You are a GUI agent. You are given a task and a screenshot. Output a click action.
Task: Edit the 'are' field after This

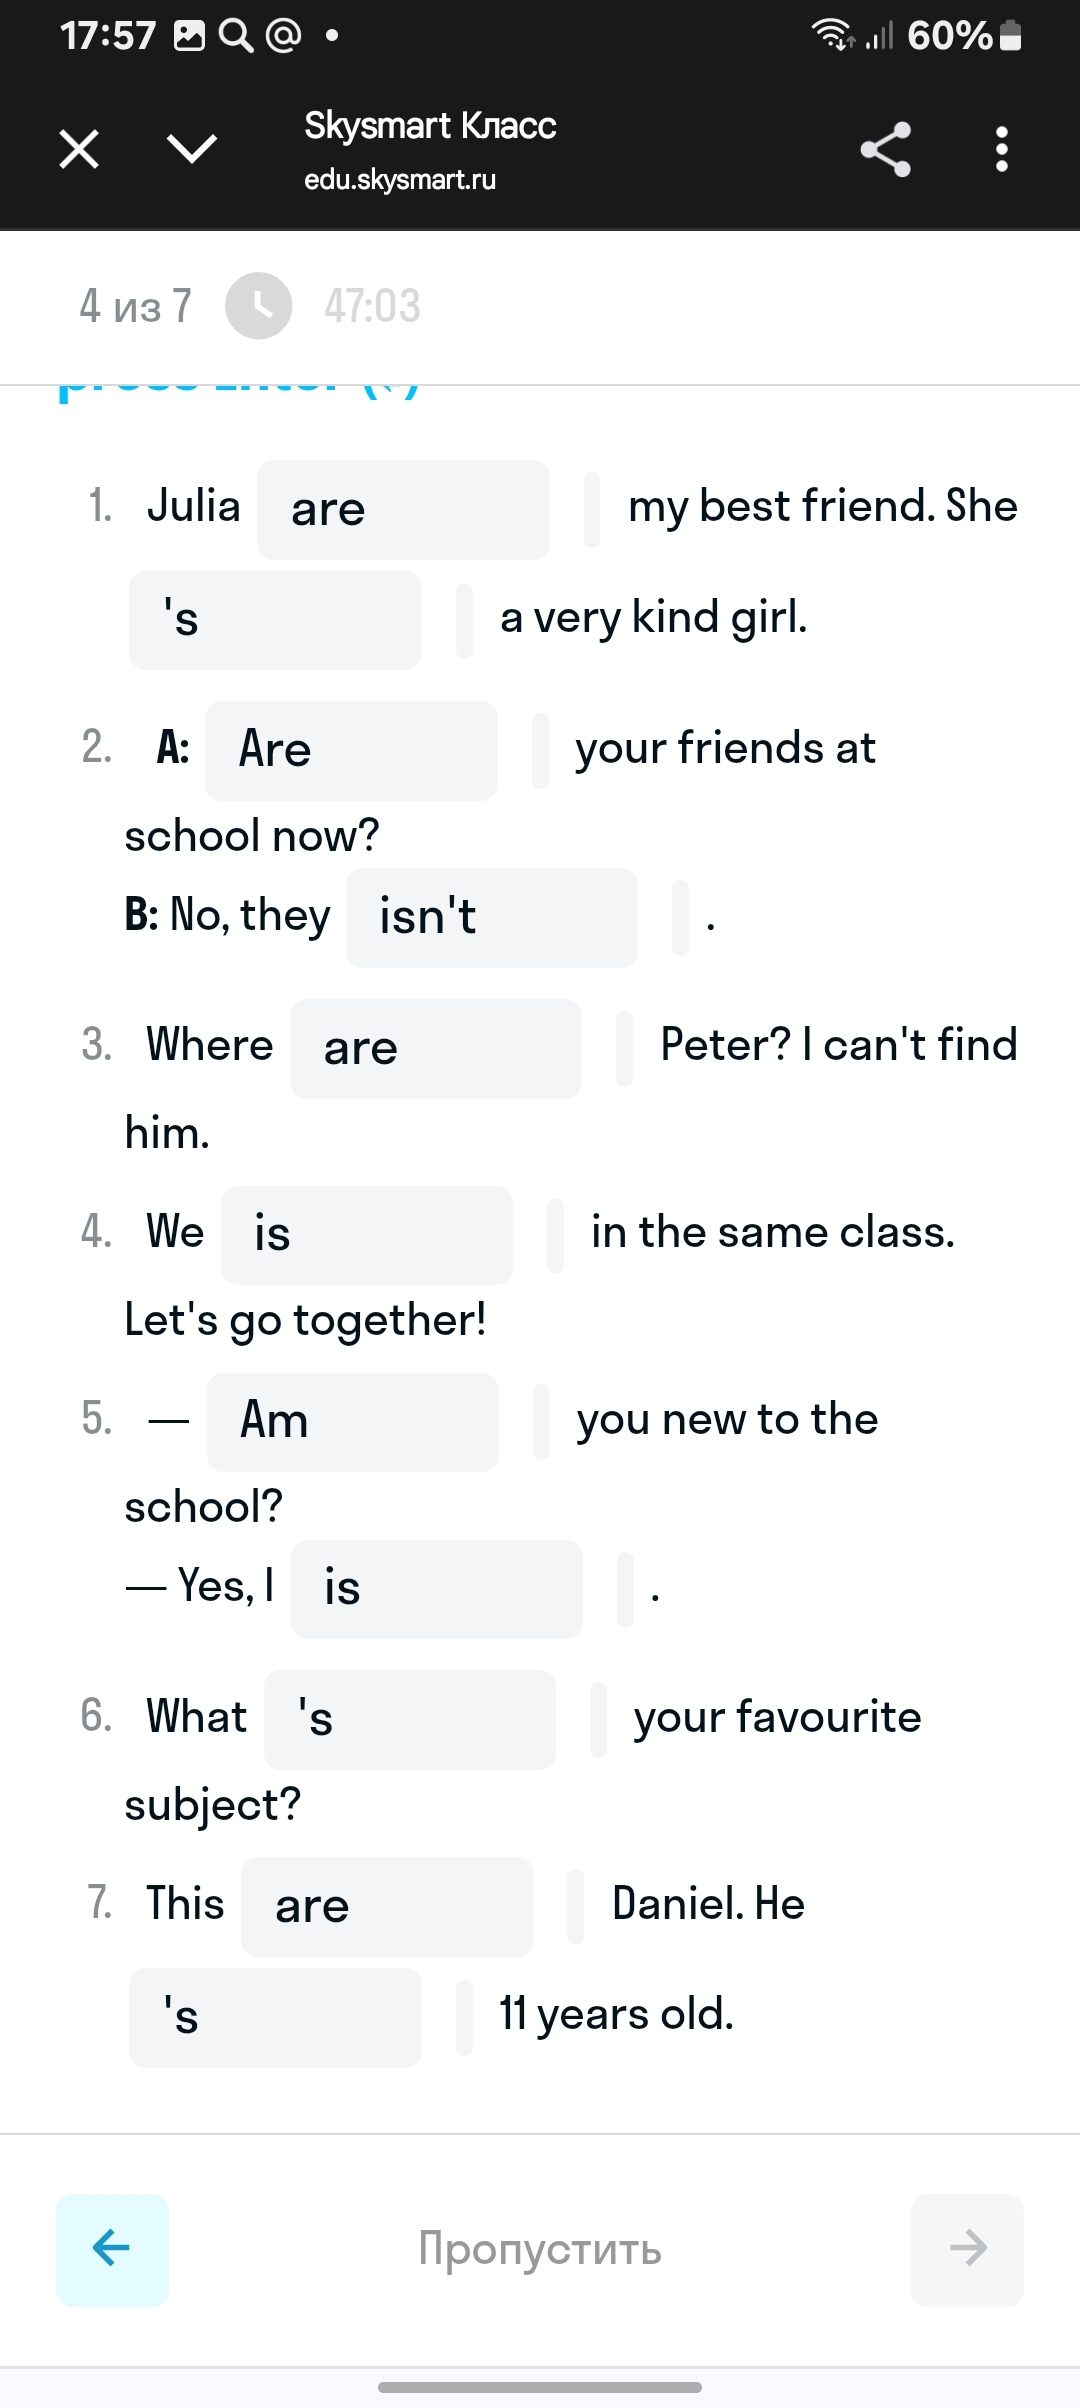[387, 1907]
